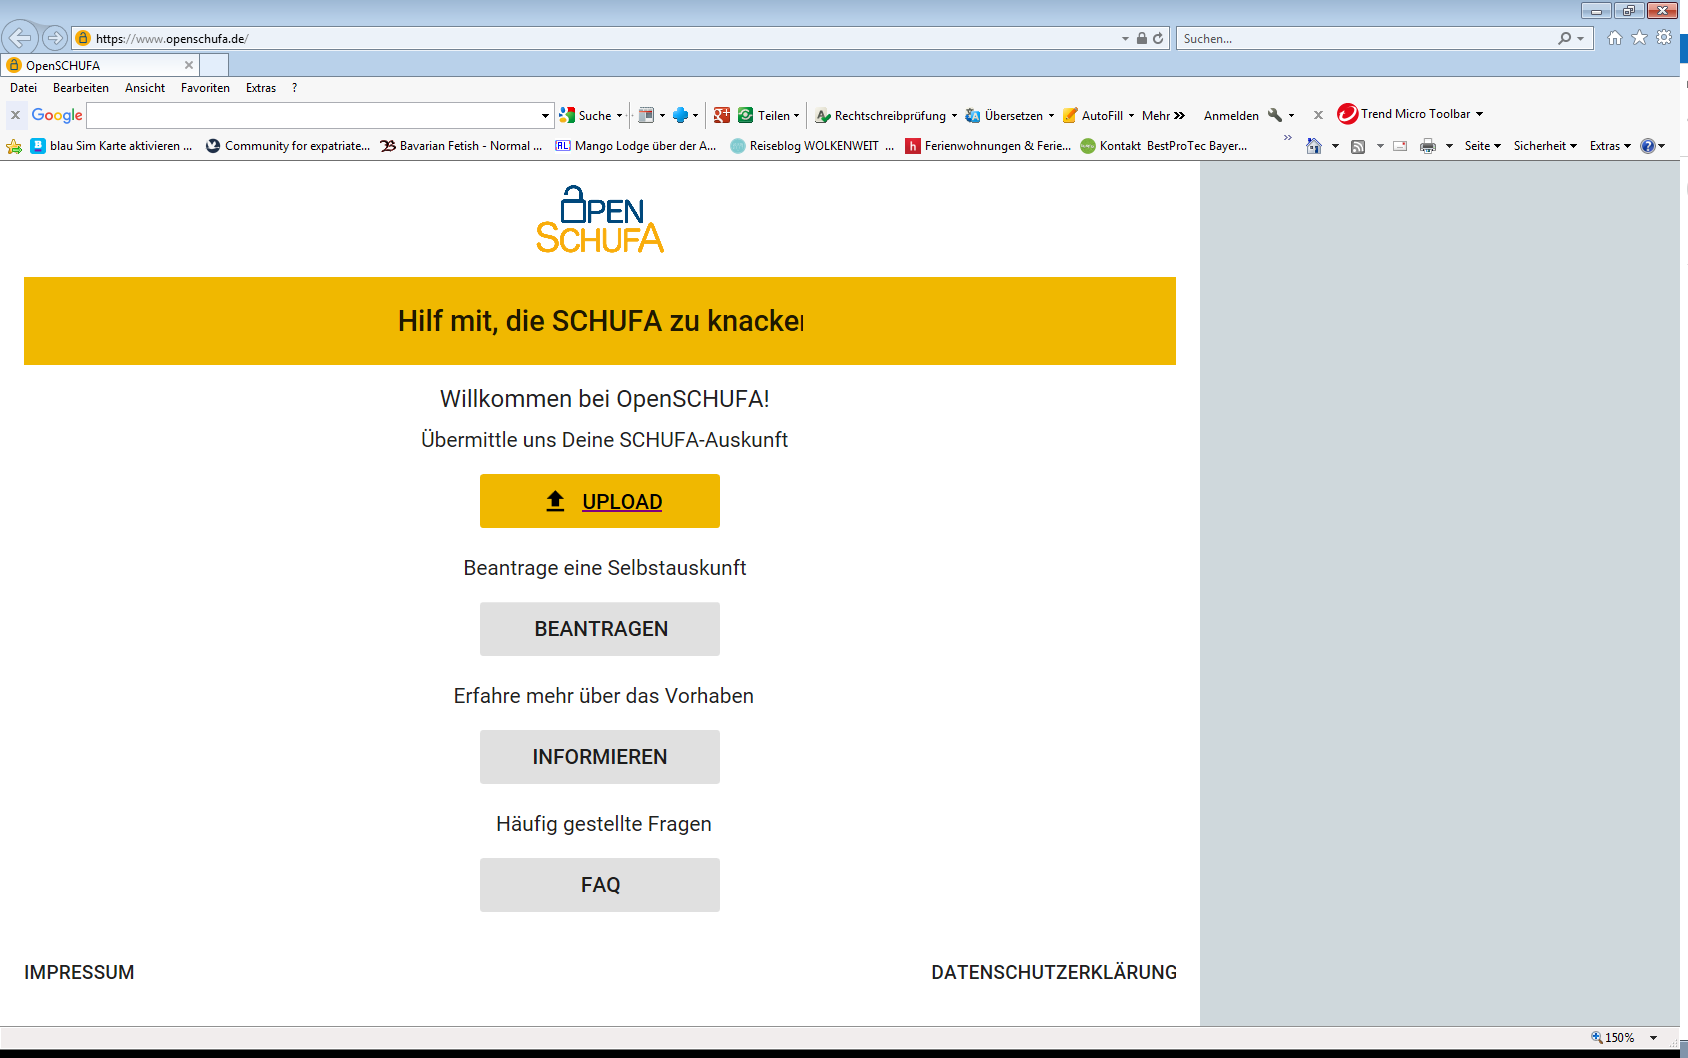The height and width of the screenshot is (1058, 1688).
Task: Open the Seite command bar dropdown
Action: pyautogui.click(x=1483, y=146)
